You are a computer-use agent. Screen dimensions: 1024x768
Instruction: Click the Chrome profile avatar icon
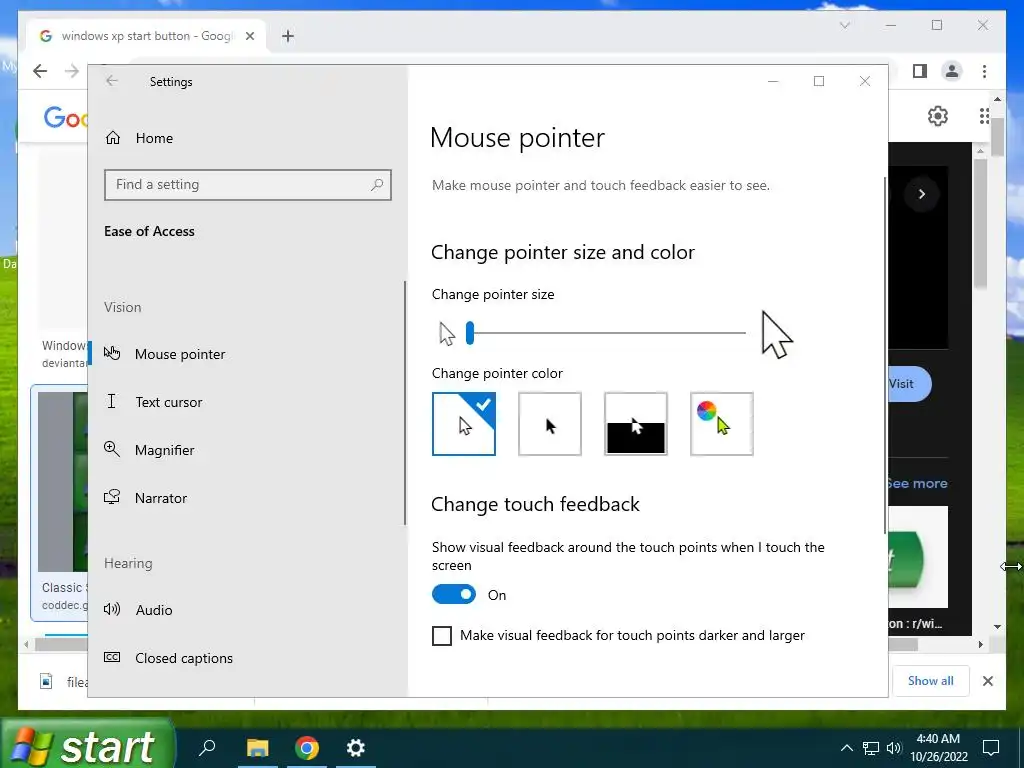952,71
